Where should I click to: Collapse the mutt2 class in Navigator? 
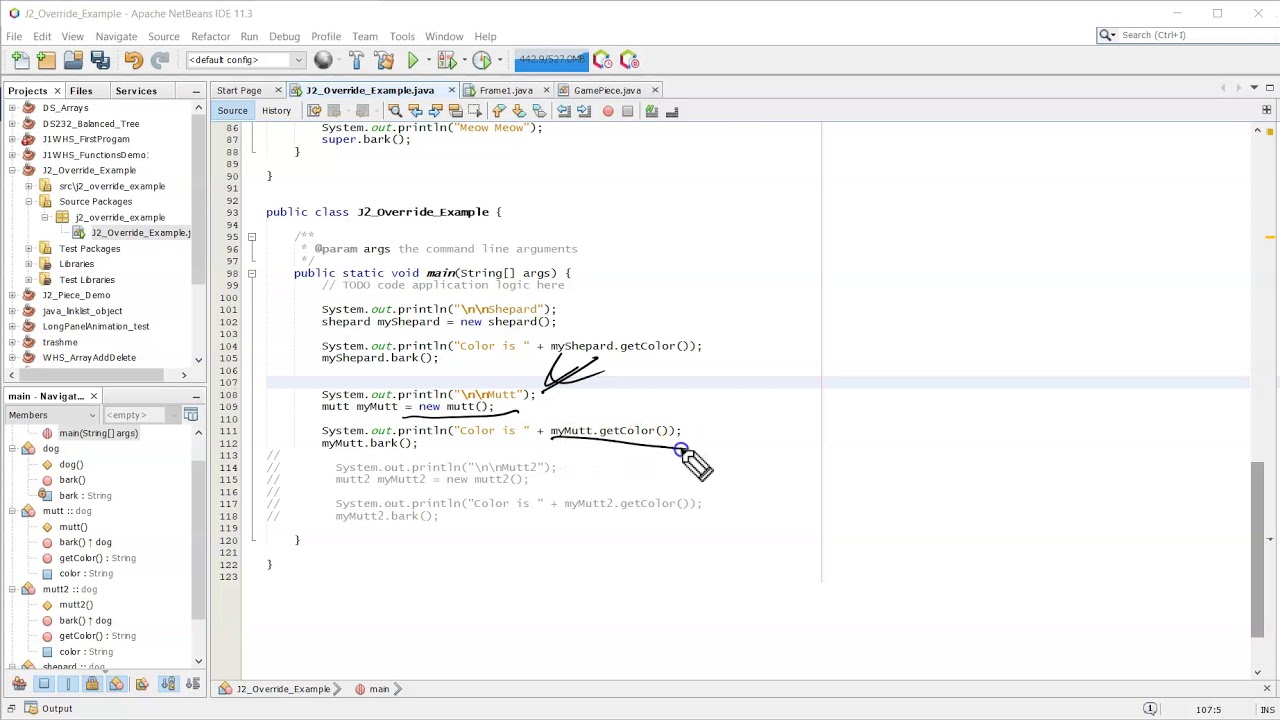point(12,589)
